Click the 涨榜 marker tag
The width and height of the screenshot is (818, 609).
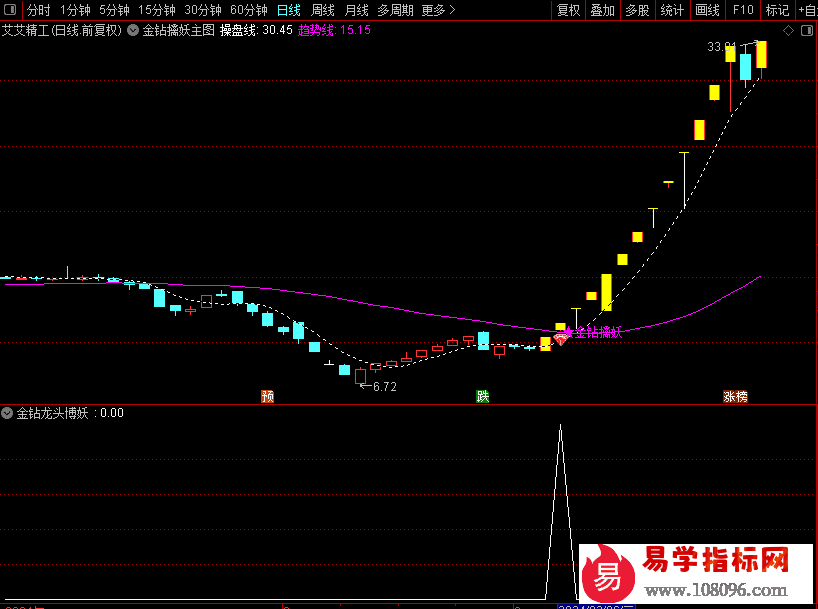[735, 396]
